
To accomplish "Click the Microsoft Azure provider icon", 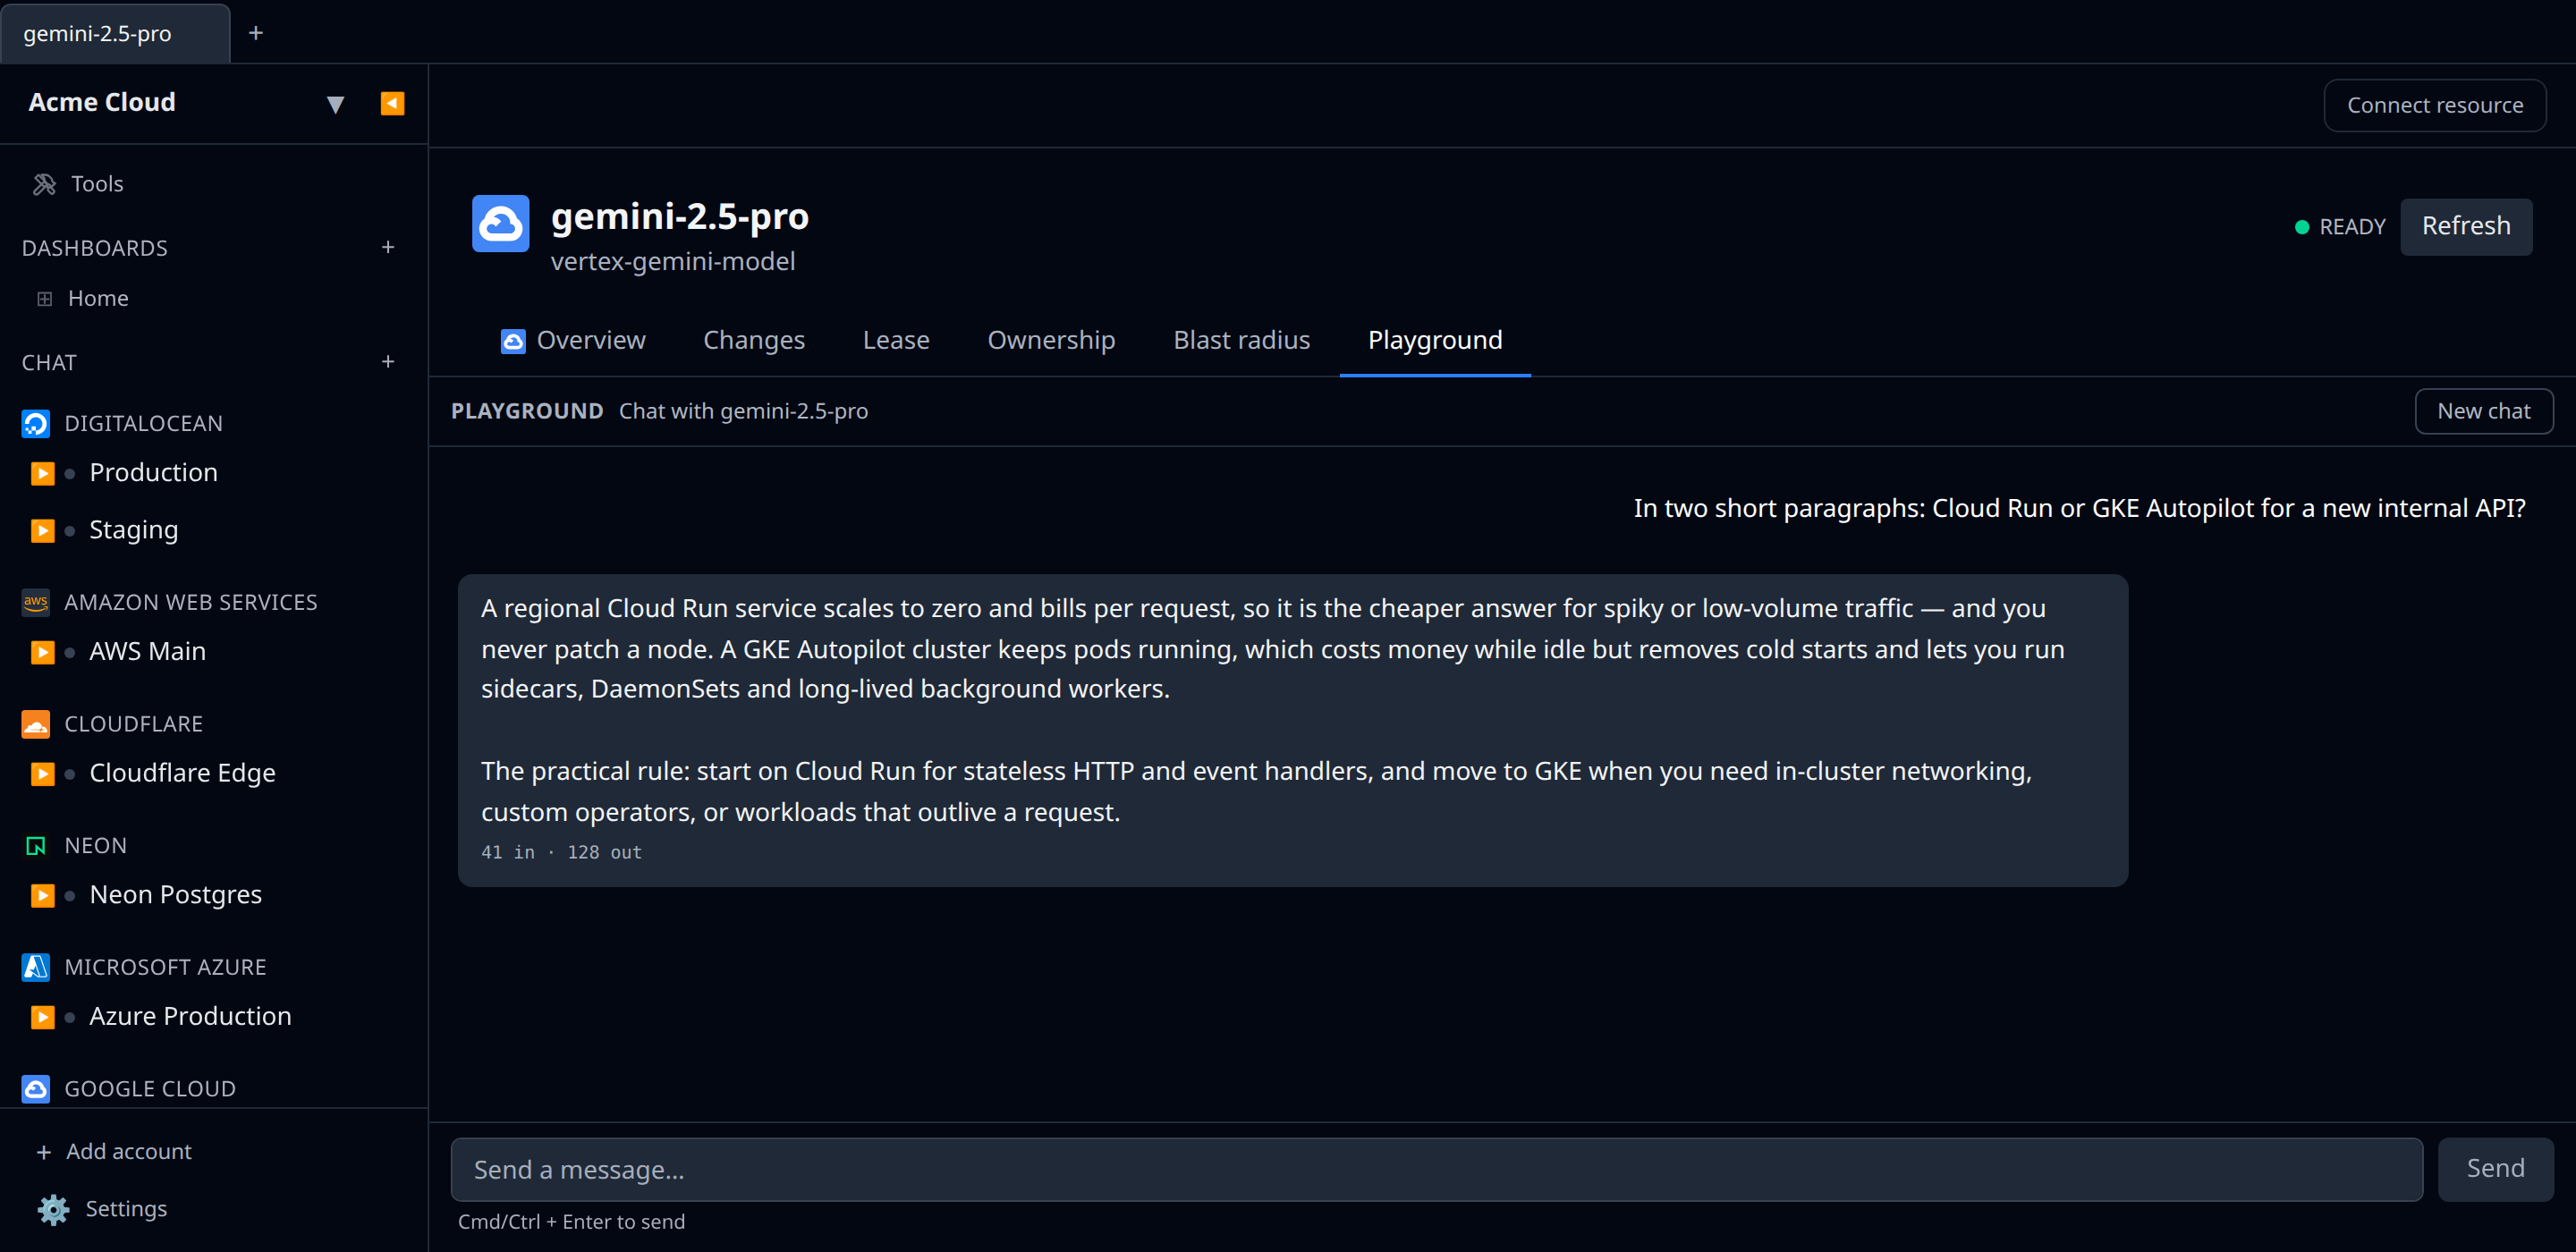I will [x=36, y=966].
